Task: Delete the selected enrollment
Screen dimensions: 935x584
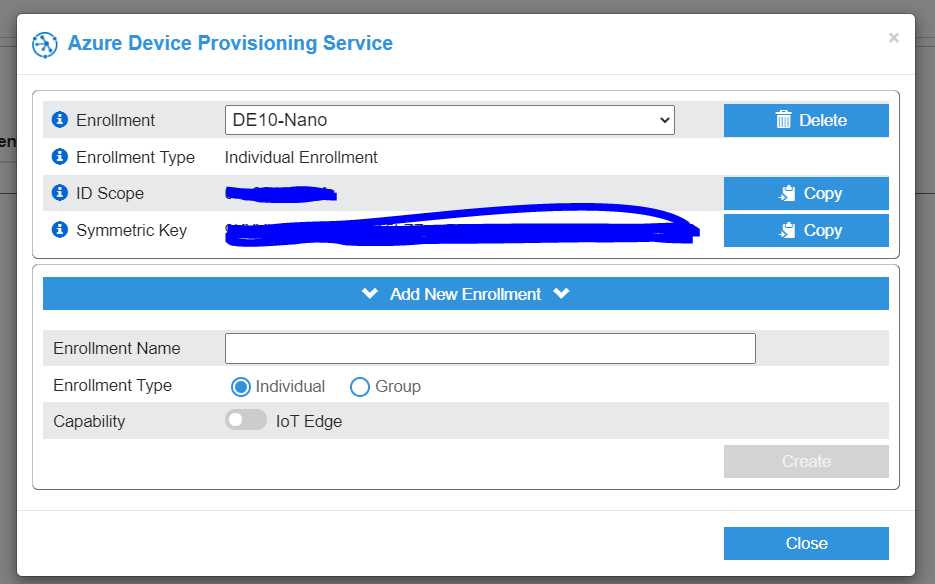Action: (x=806, y=120)
